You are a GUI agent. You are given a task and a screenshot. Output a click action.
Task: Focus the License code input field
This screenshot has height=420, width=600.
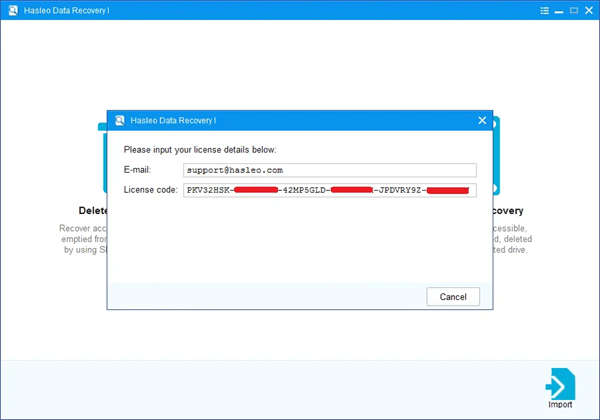tap(330, 190)
